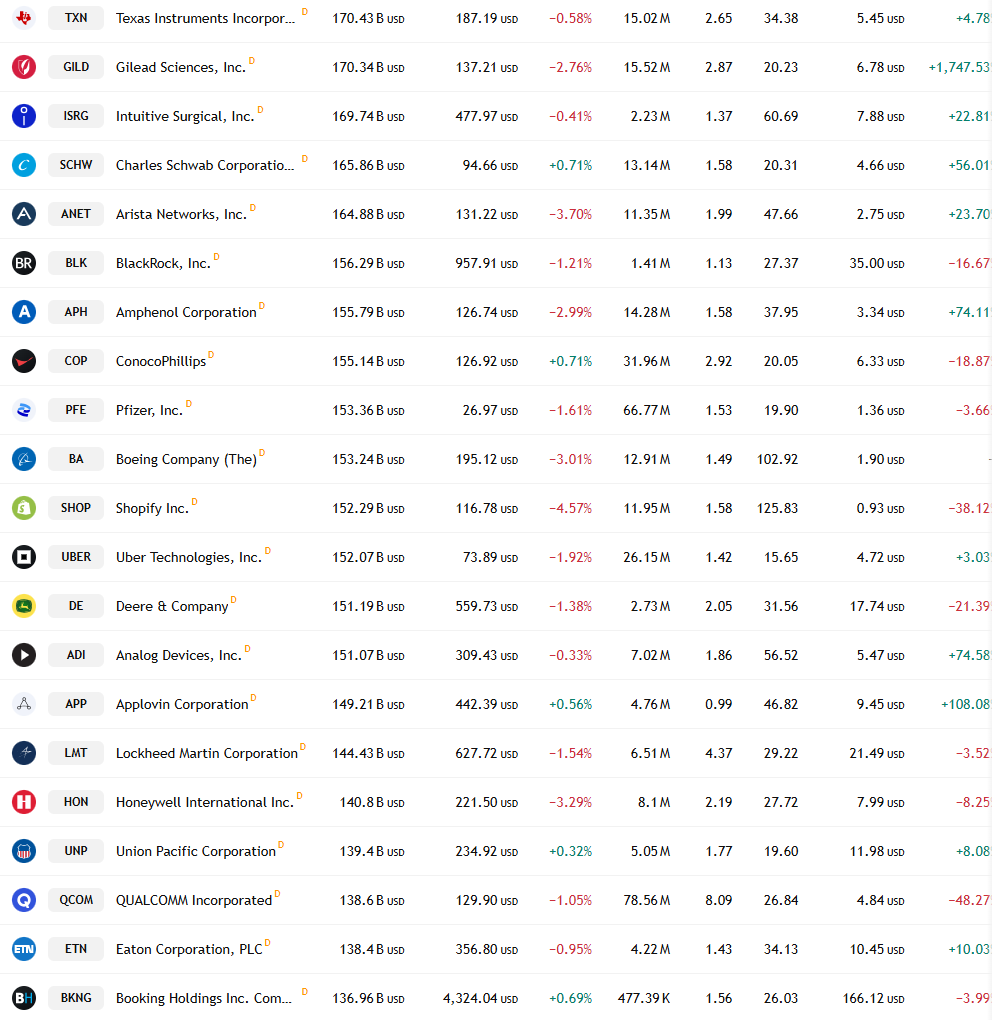This screenshot has height=1020, width=992.
Task: Click the Charles Schwab logo icon
Action: point(24,165)
